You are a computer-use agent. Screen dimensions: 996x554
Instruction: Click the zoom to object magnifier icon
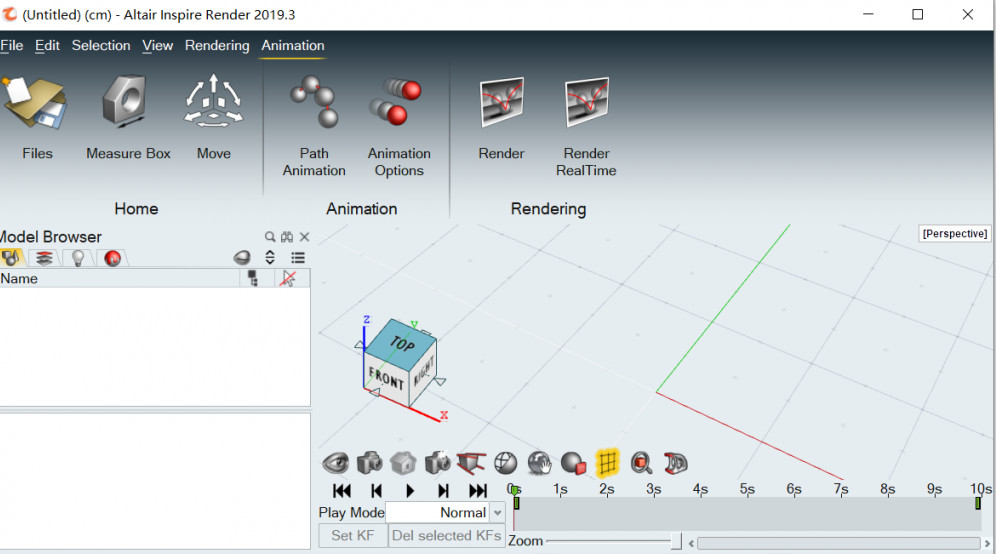[642, 463]
